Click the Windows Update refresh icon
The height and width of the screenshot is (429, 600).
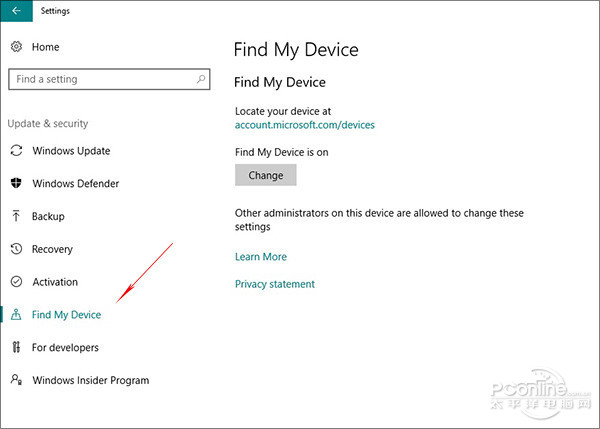click(16, 151)
